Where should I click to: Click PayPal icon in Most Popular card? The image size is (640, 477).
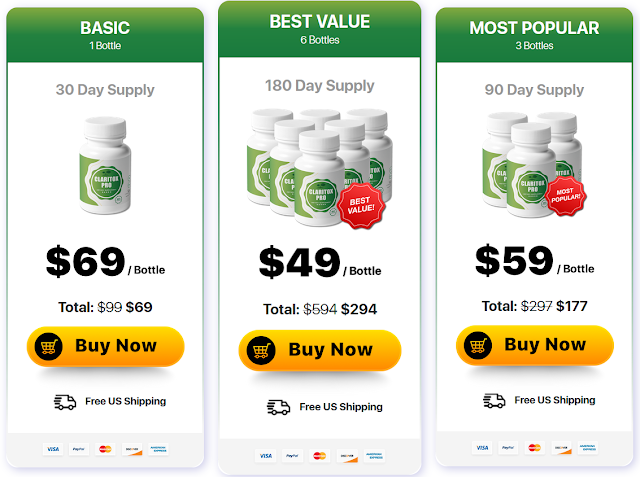508,448
